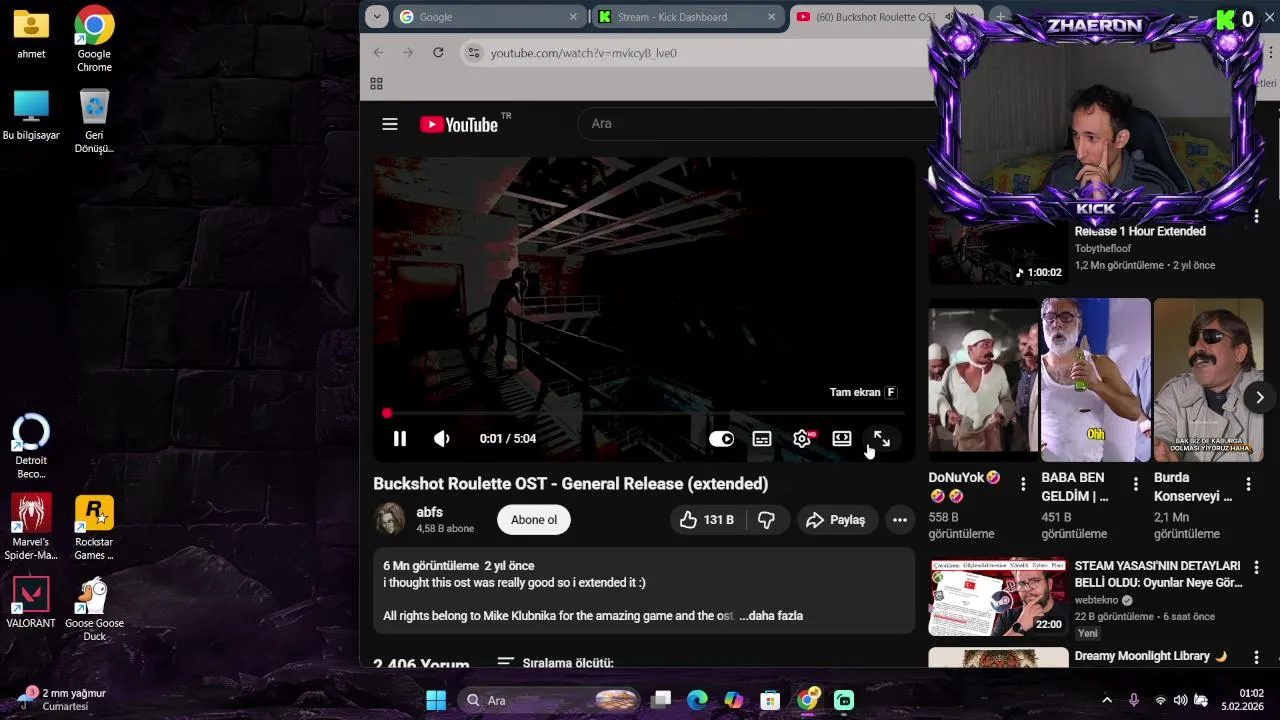
Task: Toggle the autoplay switch in the player
Action: coord(721,439)
